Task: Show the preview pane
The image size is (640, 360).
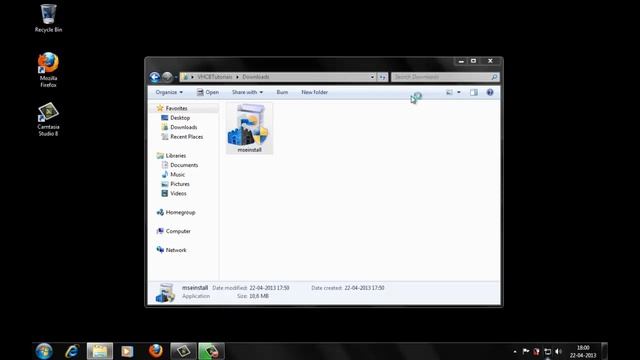Action: click(x=474, y=92)
